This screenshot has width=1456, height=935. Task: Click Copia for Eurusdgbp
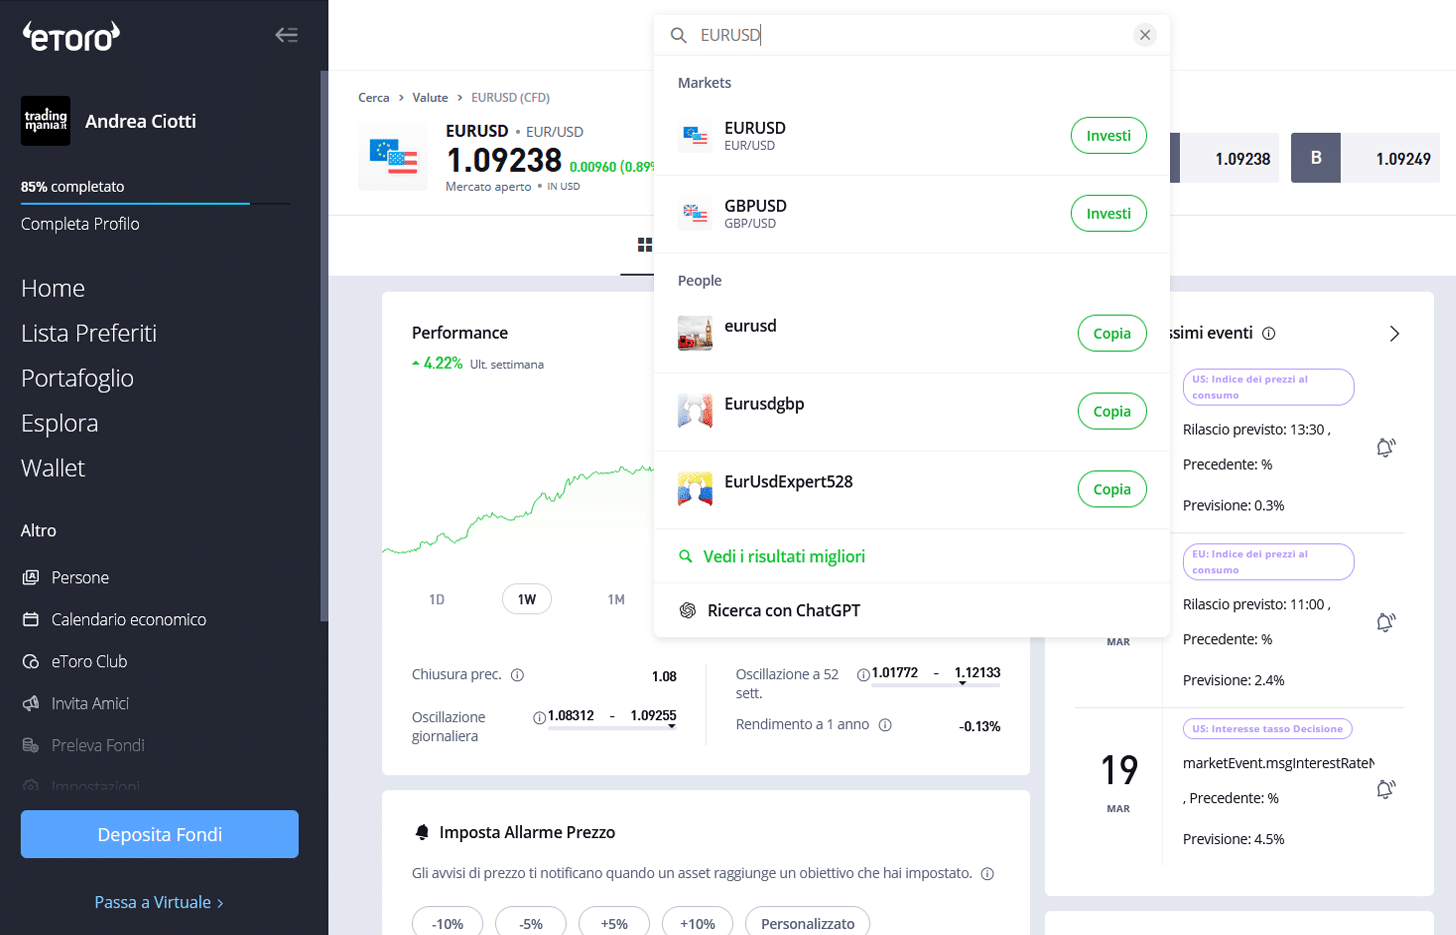click(x=1112, y=412)
